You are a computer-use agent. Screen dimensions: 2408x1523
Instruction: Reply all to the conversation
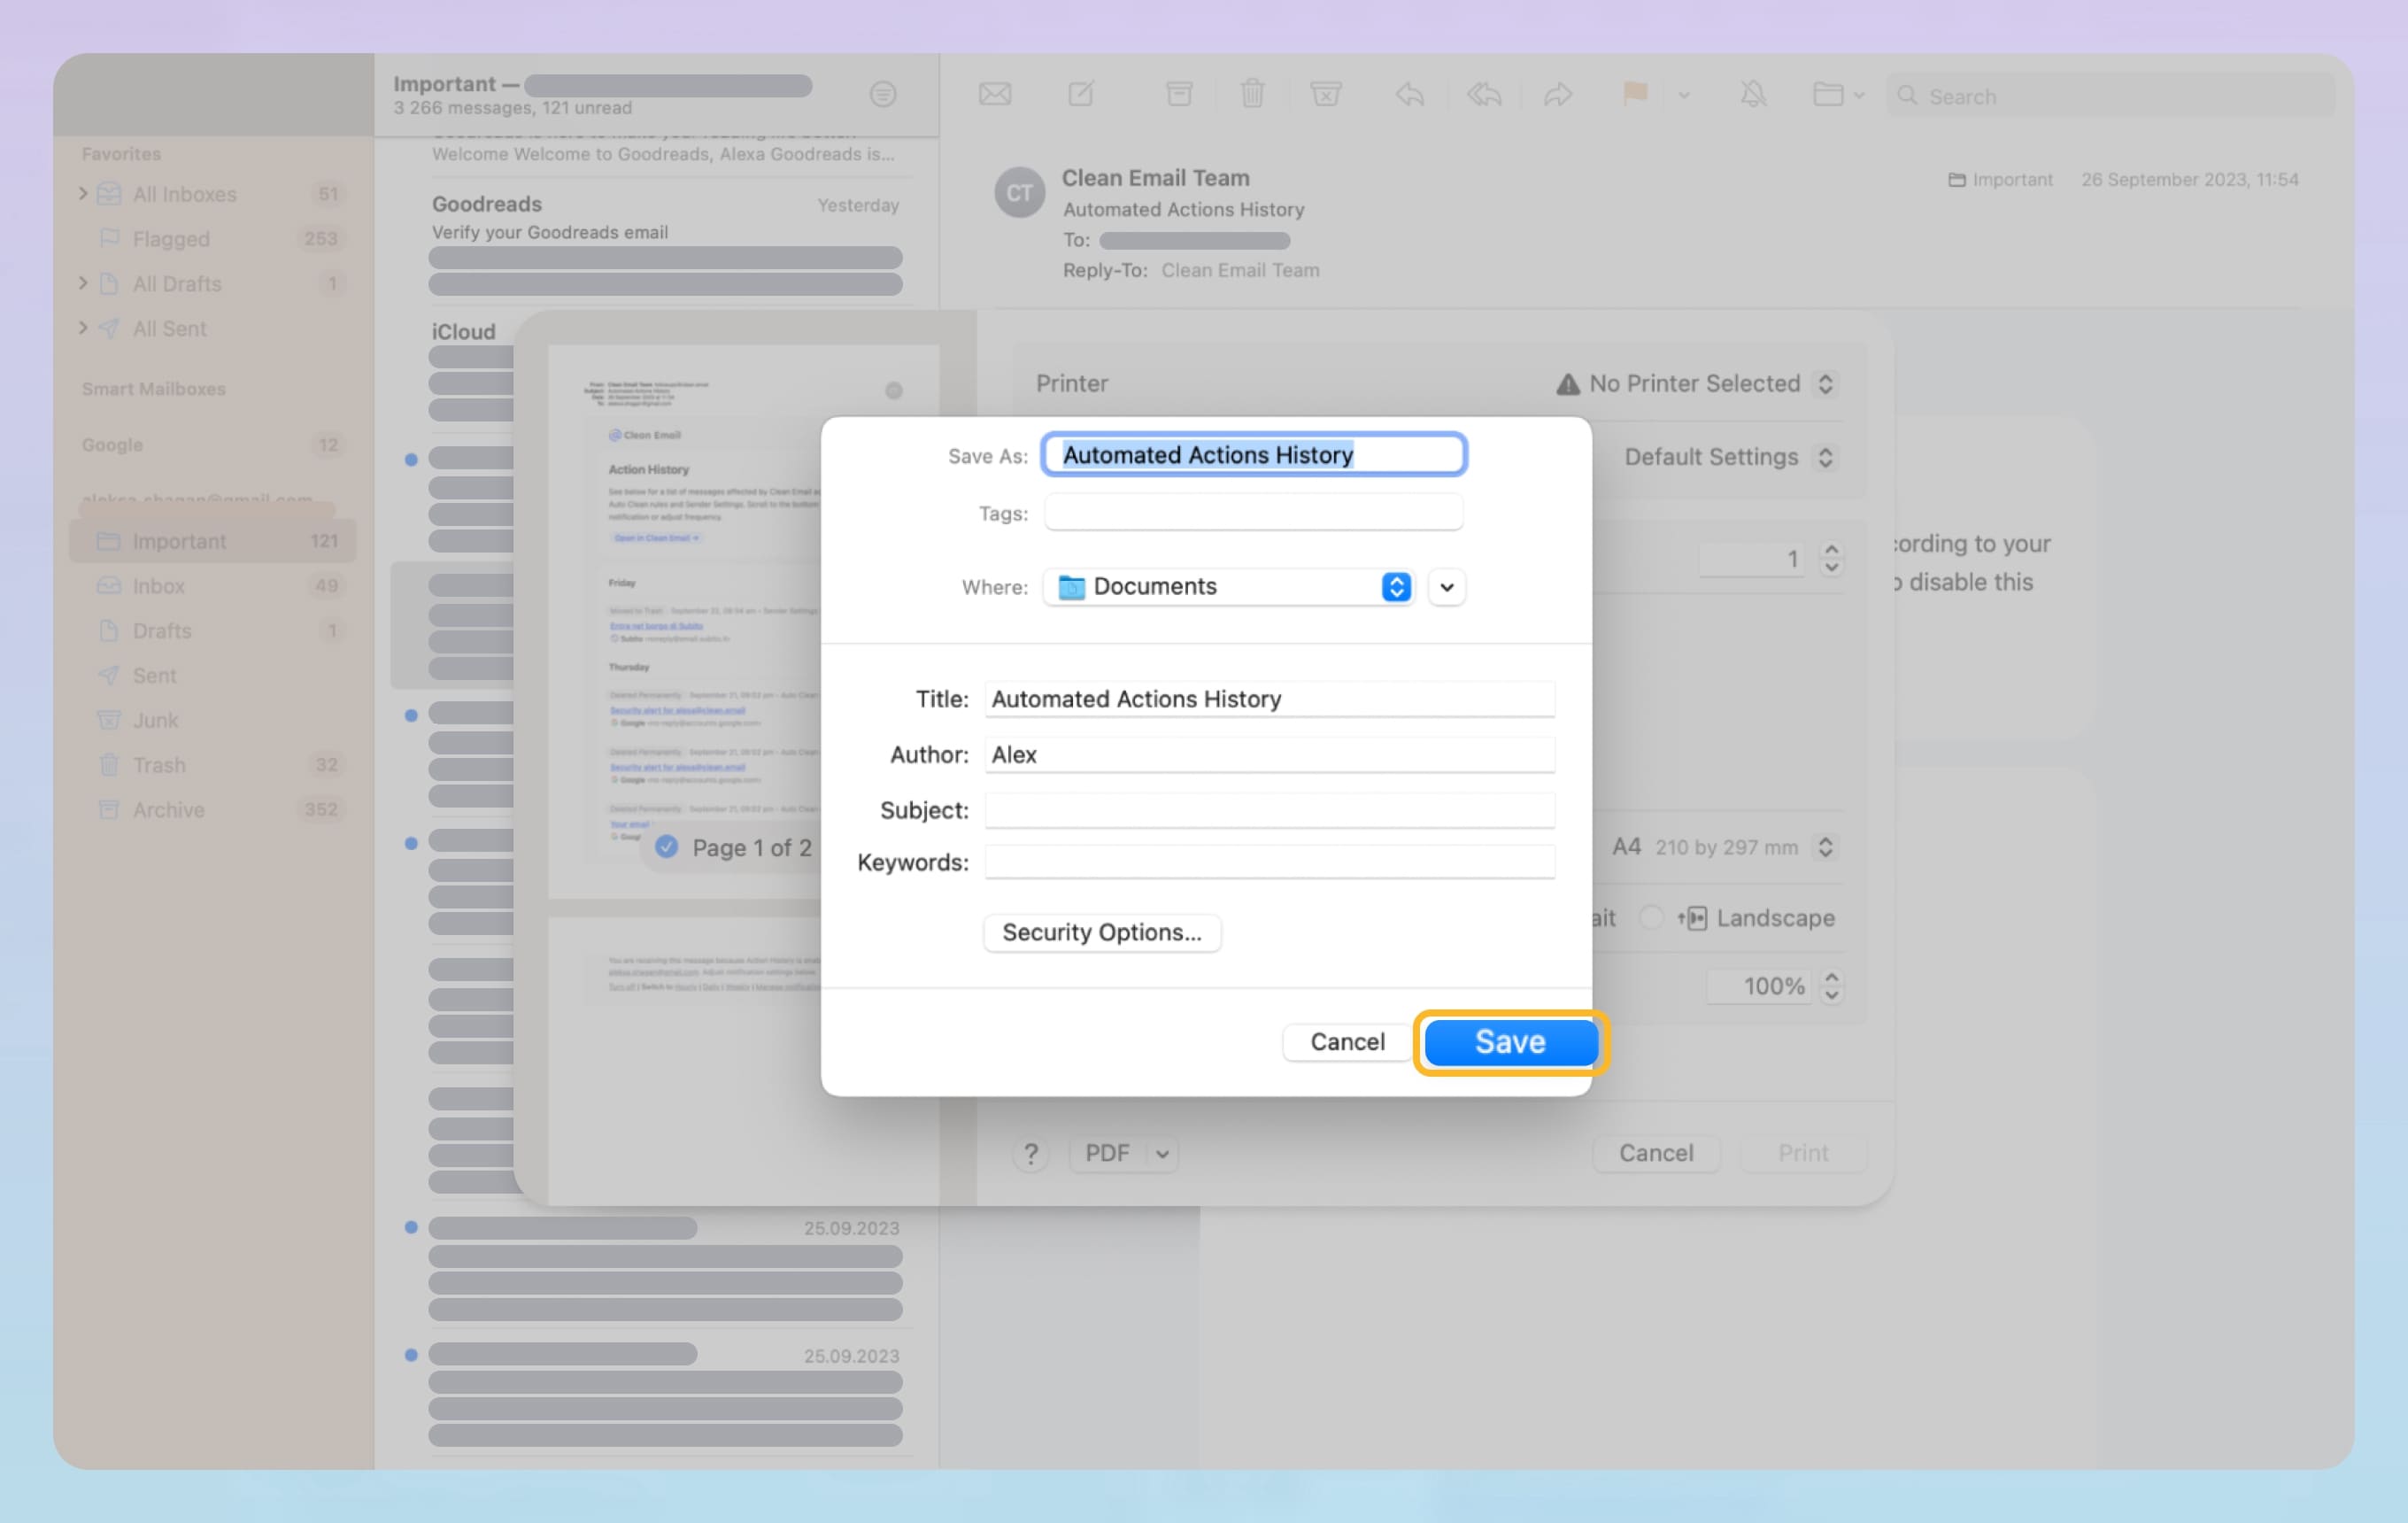pyautogui.click(x=1483, y=94)
